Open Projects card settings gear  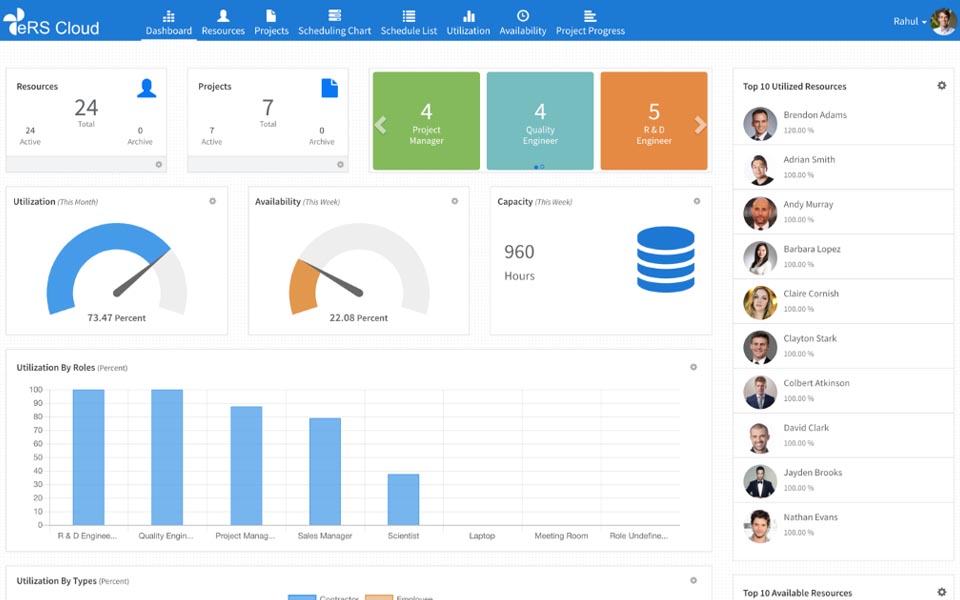pyautogui.click(x=340, y=164)
